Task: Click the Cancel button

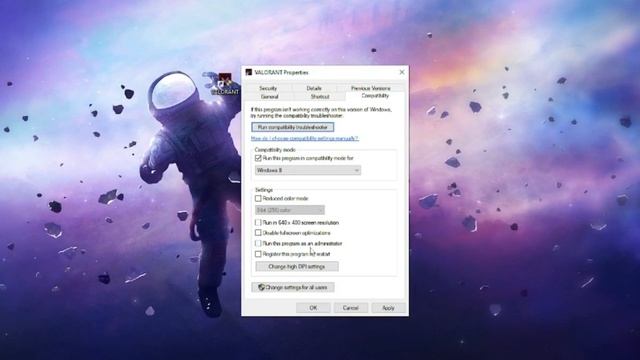Action: tap(351, 308)
